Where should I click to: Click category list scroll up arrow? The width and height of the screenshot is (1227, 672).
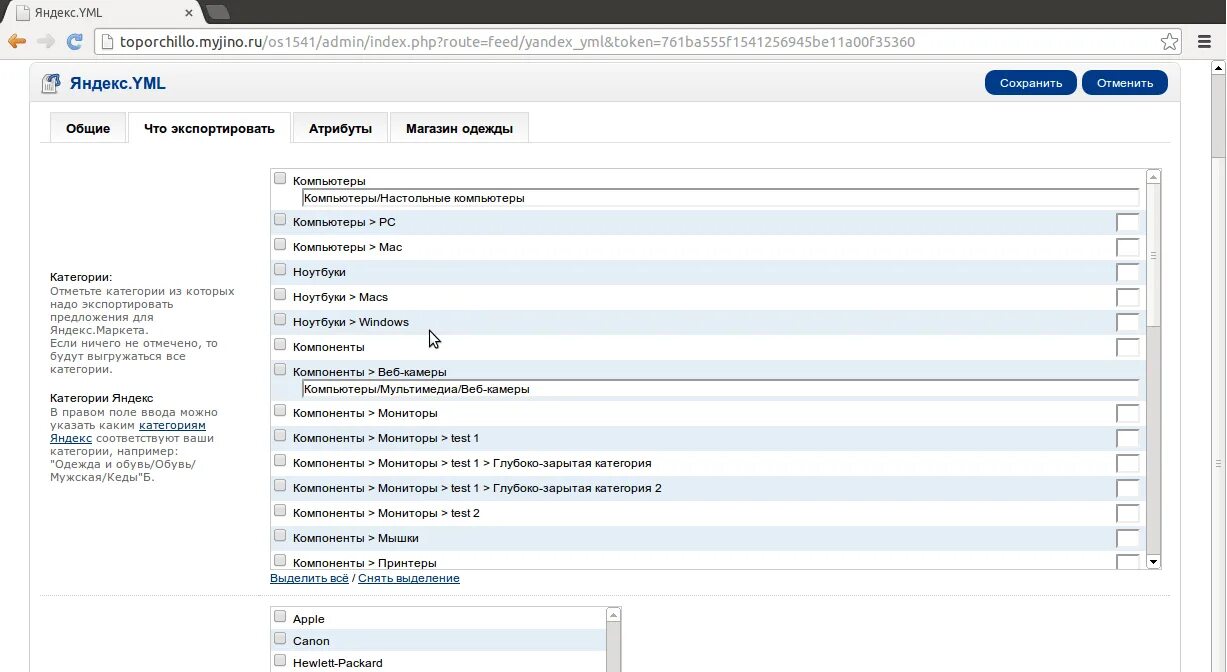click(1154, 177)
